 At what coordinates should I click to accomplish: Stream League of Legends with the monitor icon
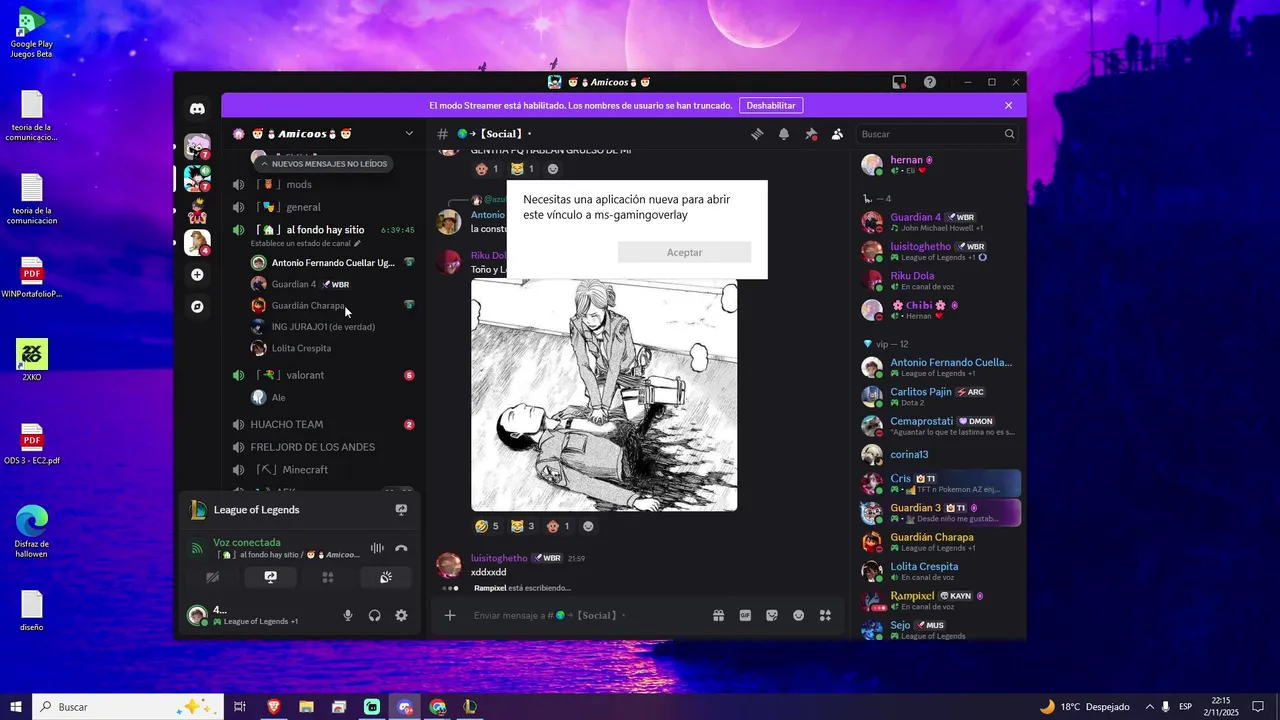[x=401, y=510]
